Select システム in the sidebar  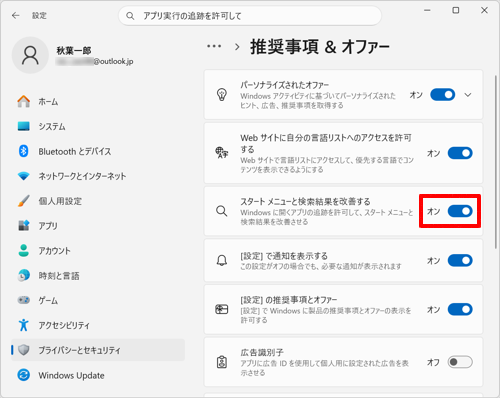click(98, 126)
